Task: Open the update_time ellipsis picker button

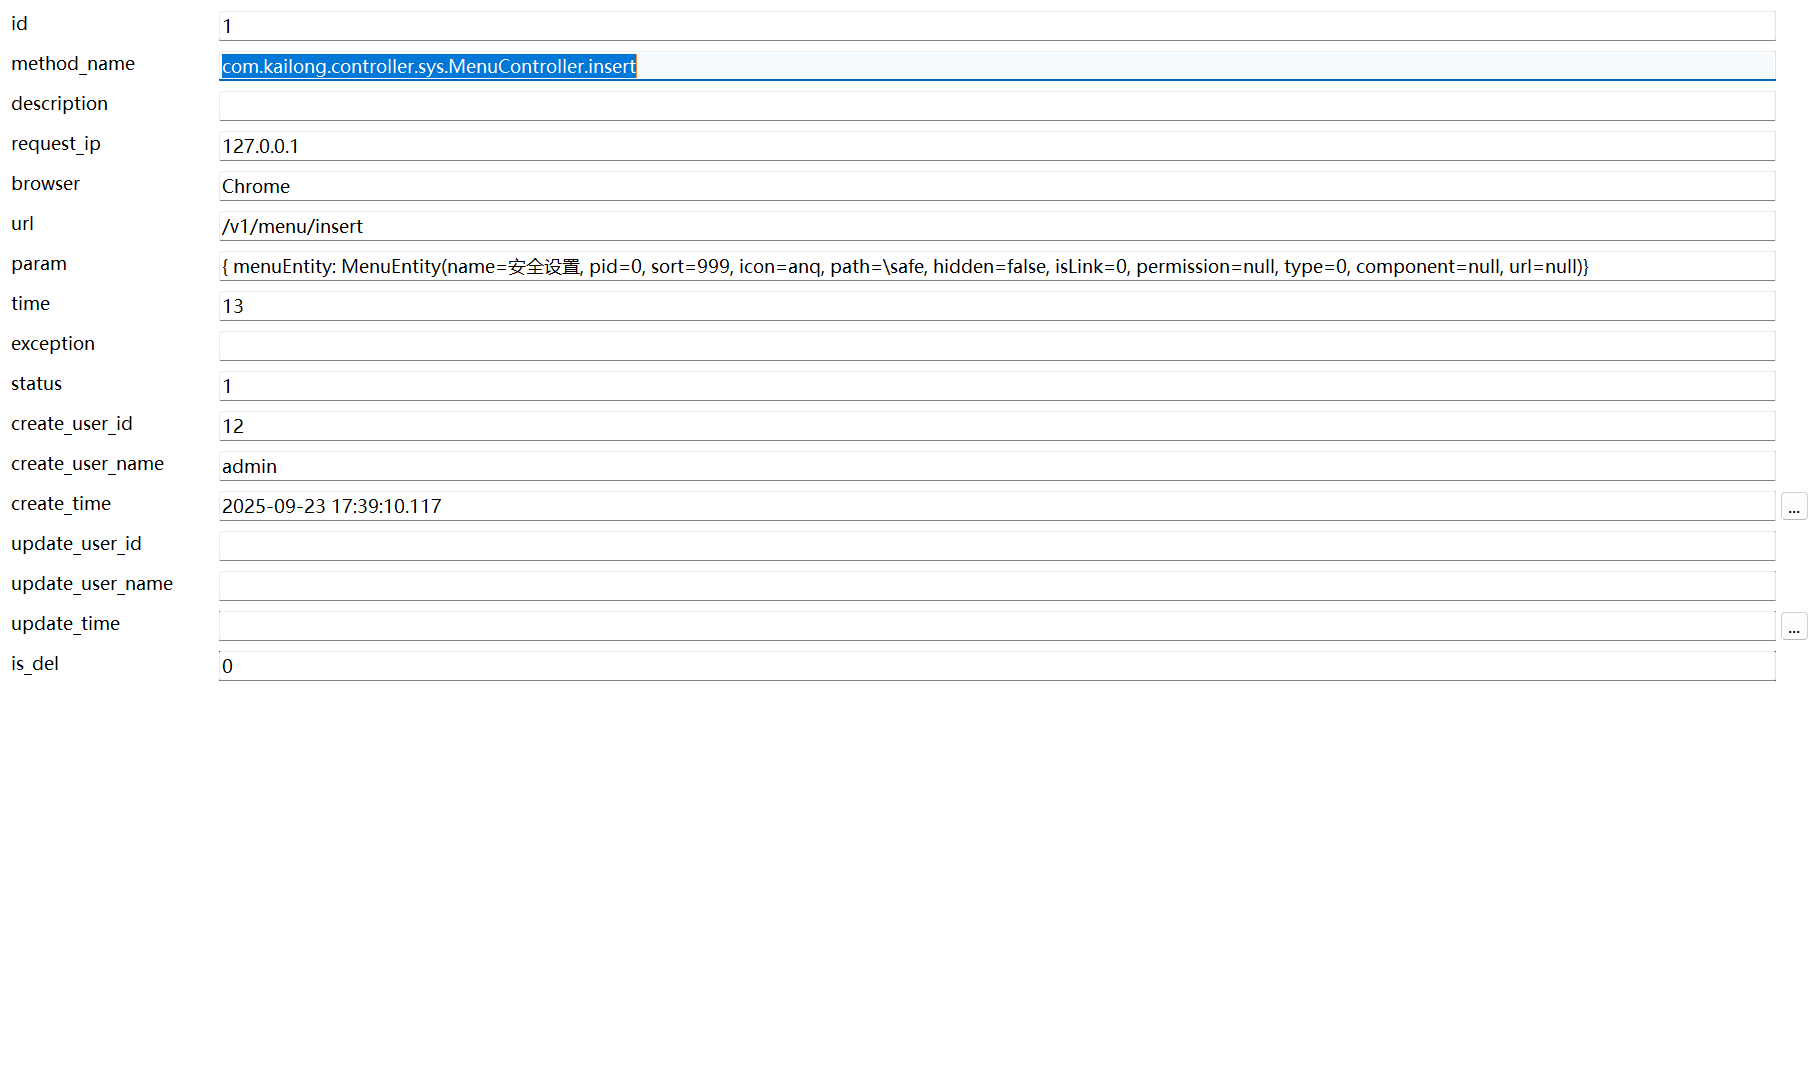Action: click(1794, 627)
